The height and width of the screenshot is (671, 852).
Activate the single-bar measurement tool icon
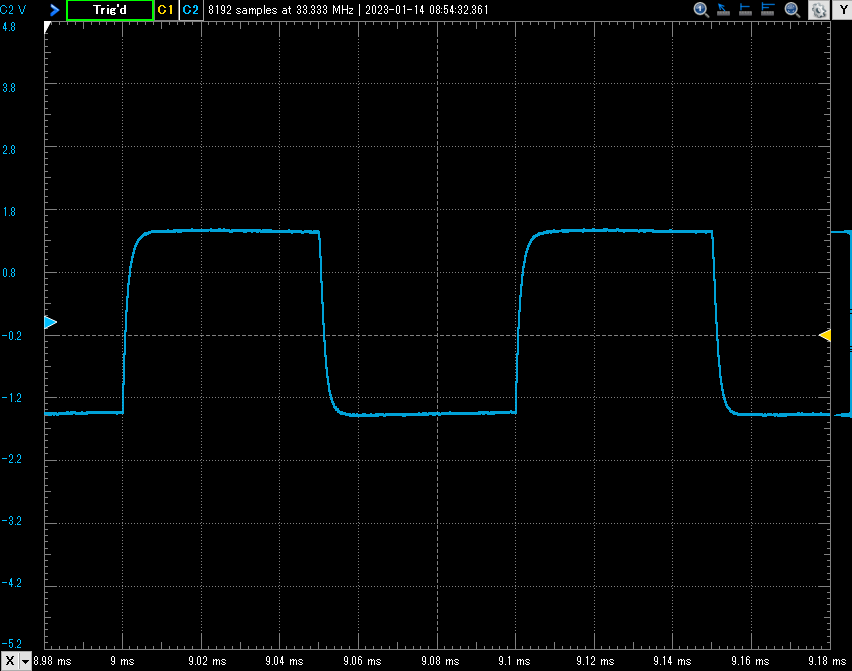pos(746,10)
